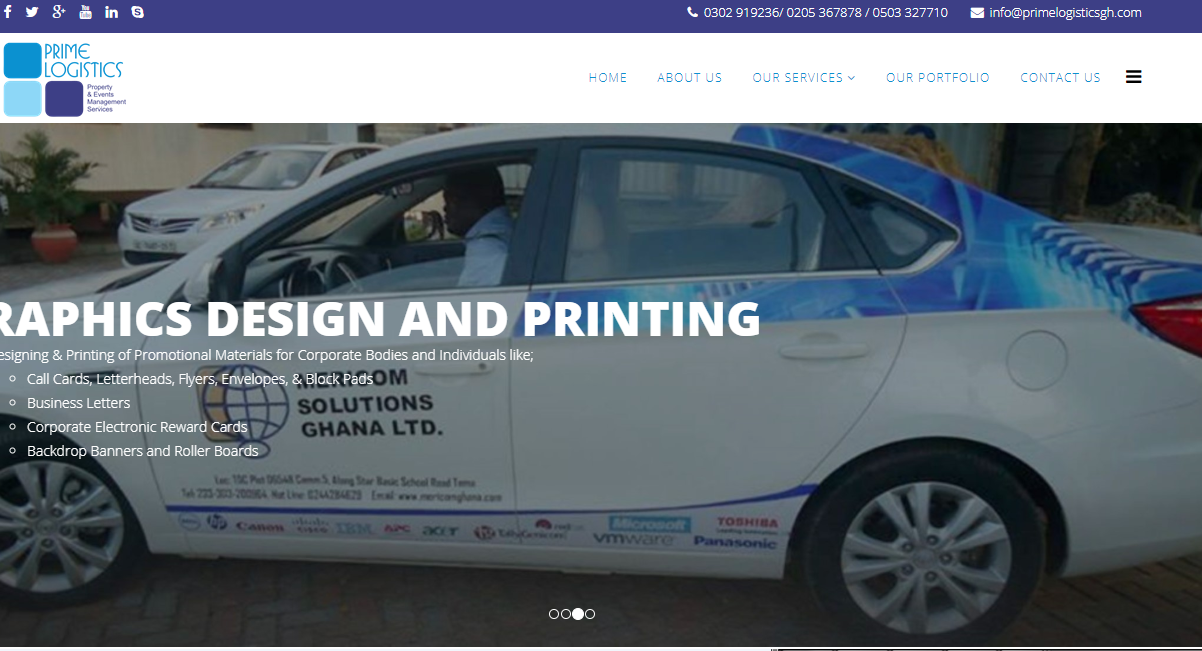Open the LinkedIn social icon
Image resolution: width=1202 pixels, height=651 pixels.
pos(111,13)
